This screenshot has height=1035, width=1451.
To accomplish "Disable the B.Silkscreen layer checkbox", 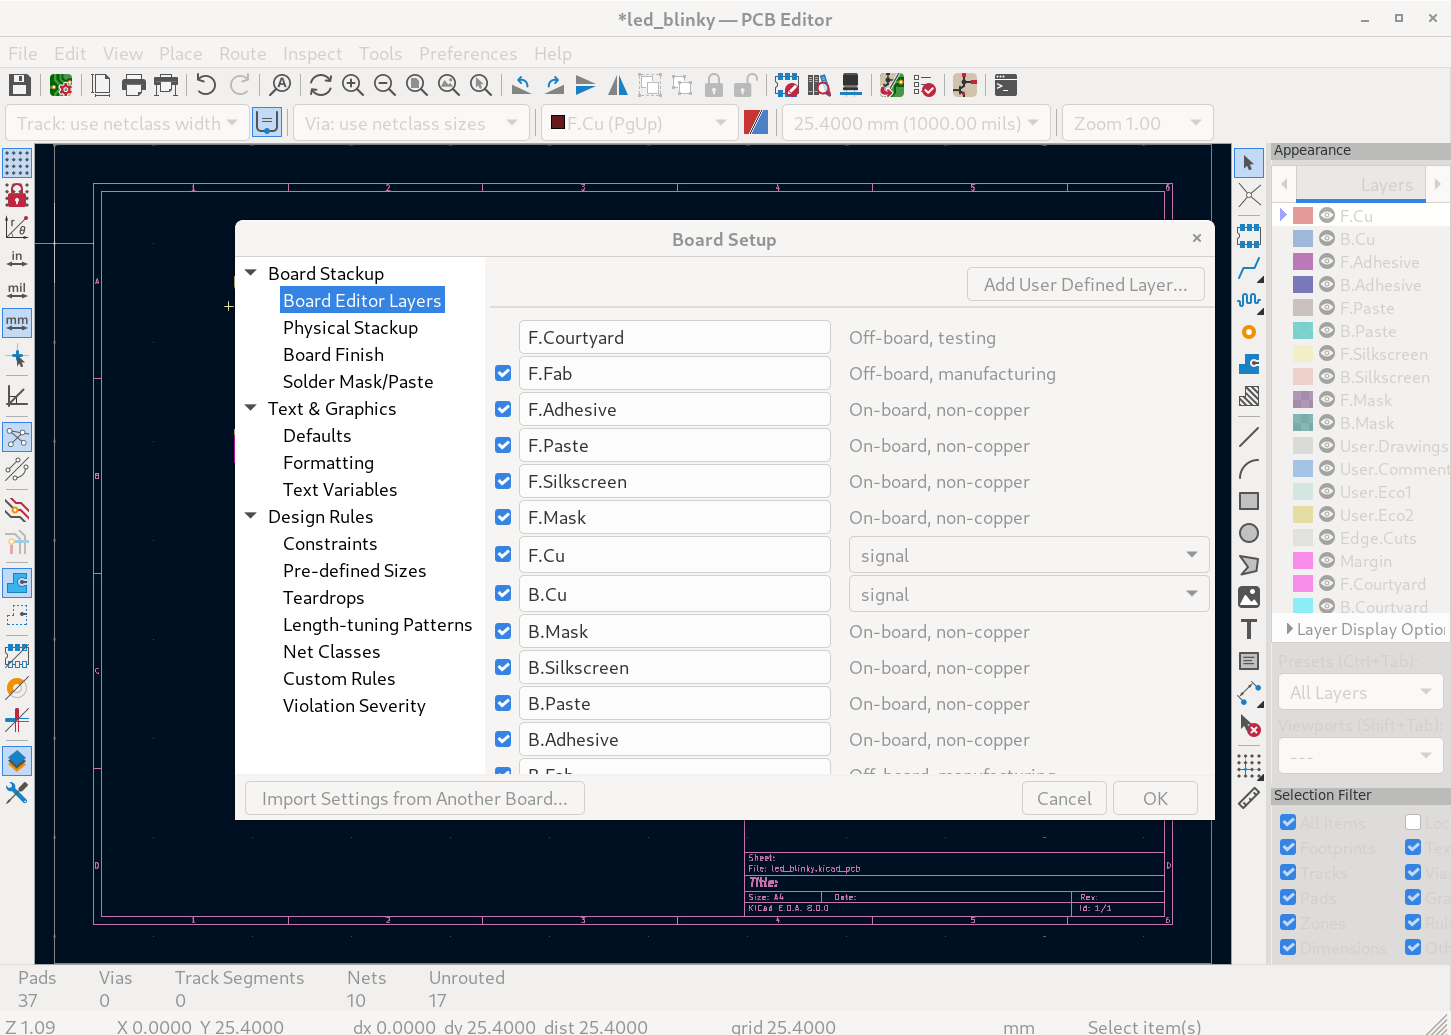I will (x=503, y=668).
